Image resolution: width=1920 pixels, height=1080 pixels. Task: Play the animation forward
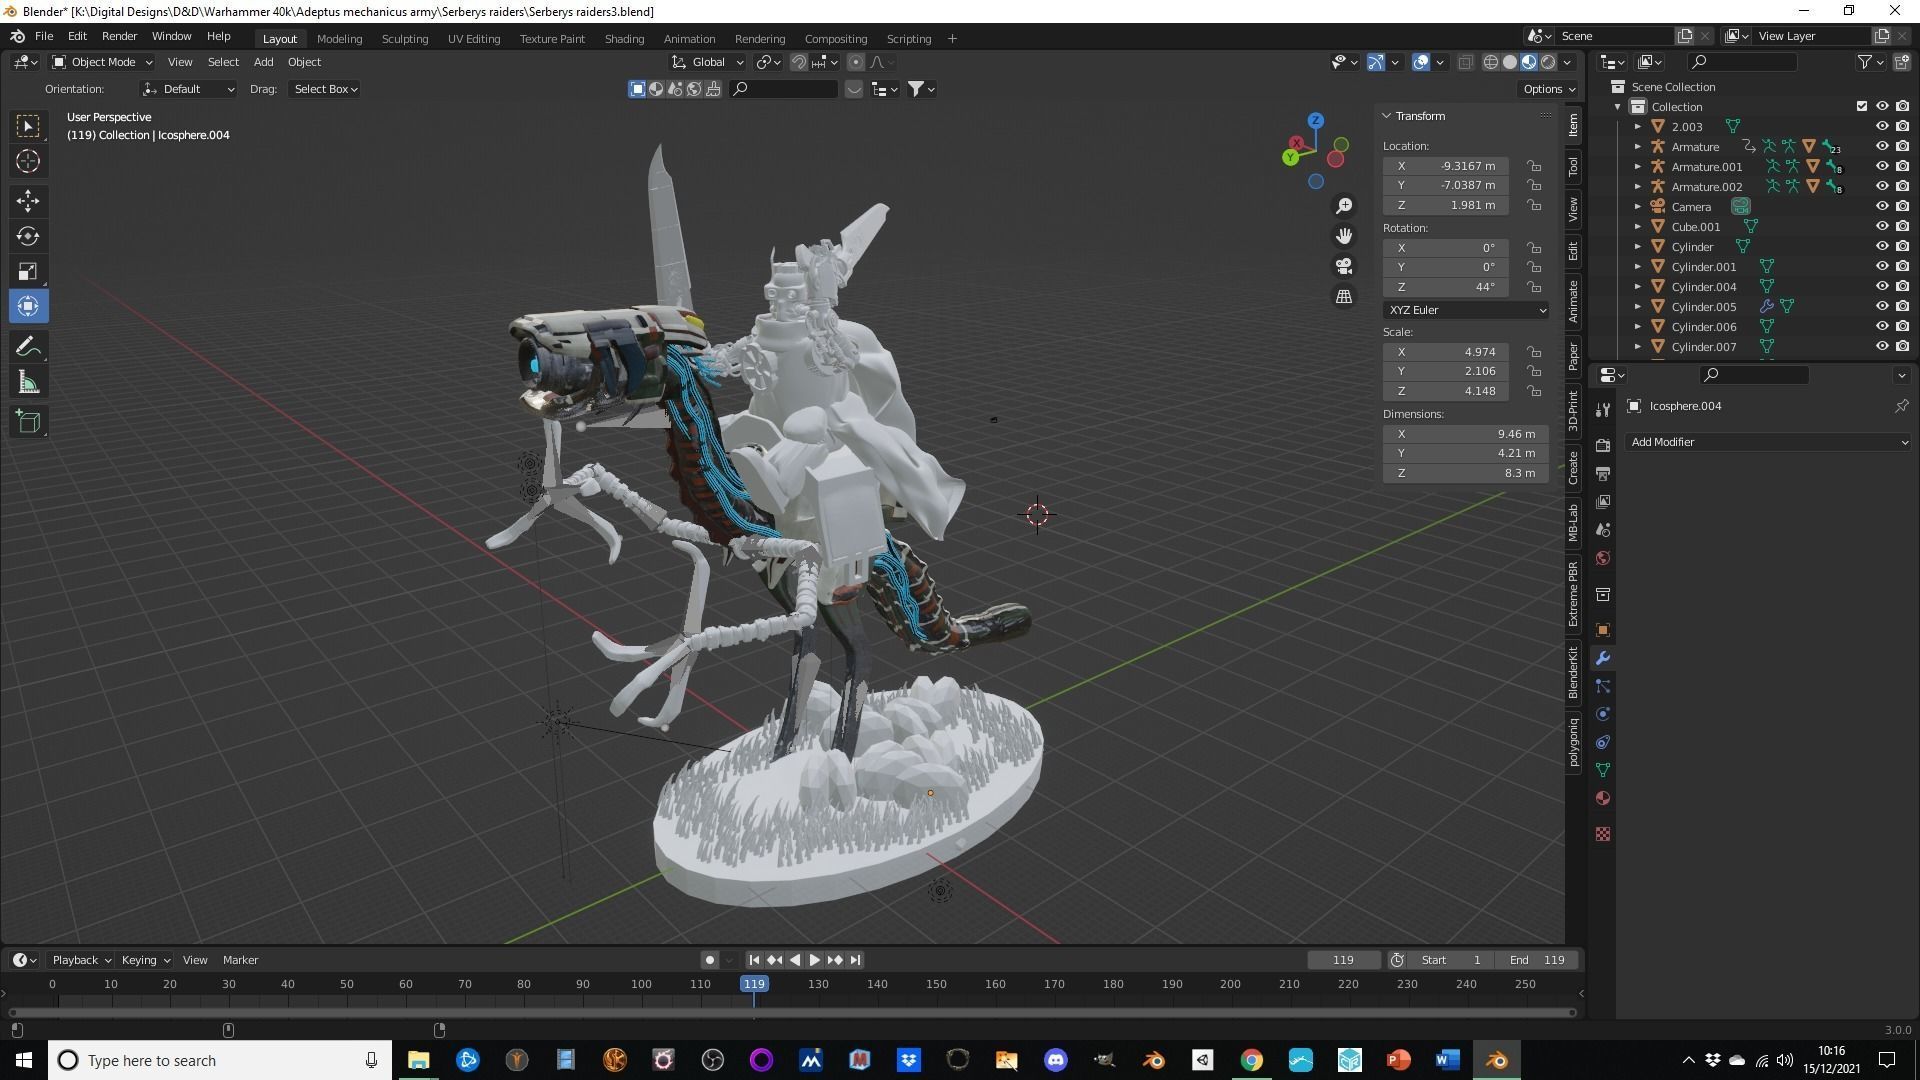tap(814, 960)
